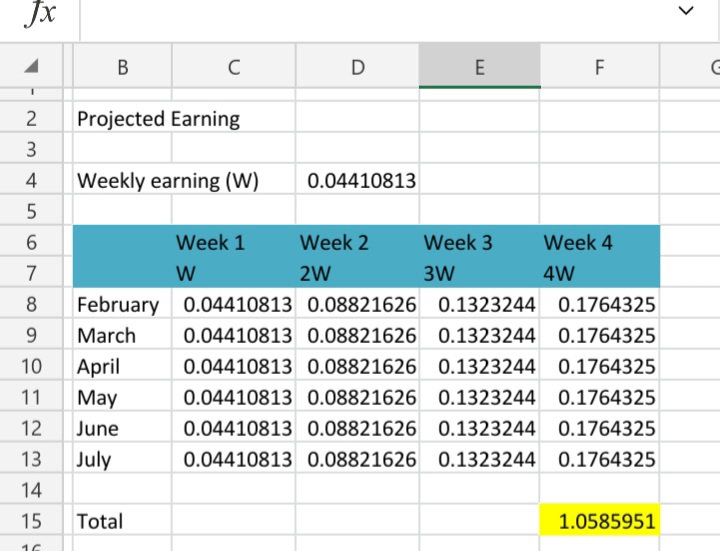This screenshot has width=720, height=551.
Task: Select column D header
Action: (x=357, y=66)
